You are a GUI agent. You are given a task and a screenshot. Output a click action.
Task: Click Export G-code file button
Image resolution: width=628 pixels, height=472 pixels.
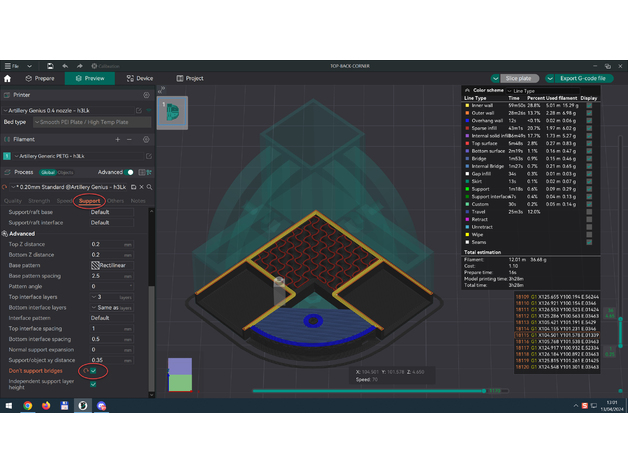582,78
